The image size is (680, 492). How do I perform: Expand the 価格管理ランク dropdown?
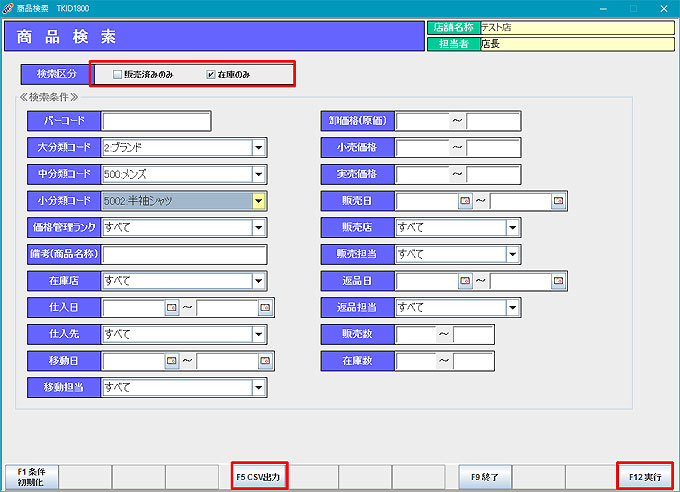coord(258,227)
